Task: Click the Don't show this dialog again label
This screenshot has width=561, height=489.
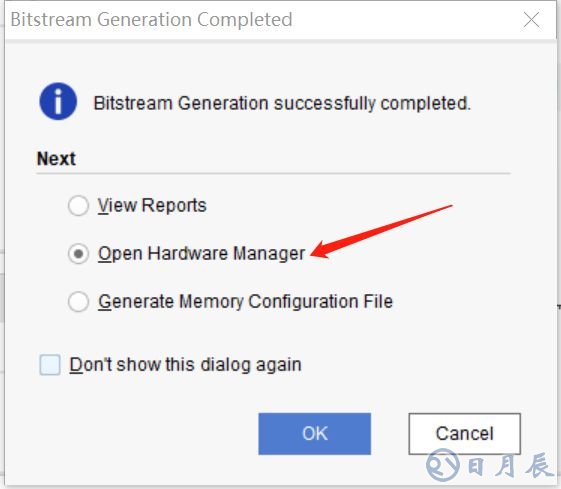Action: [x=185, y=365]
